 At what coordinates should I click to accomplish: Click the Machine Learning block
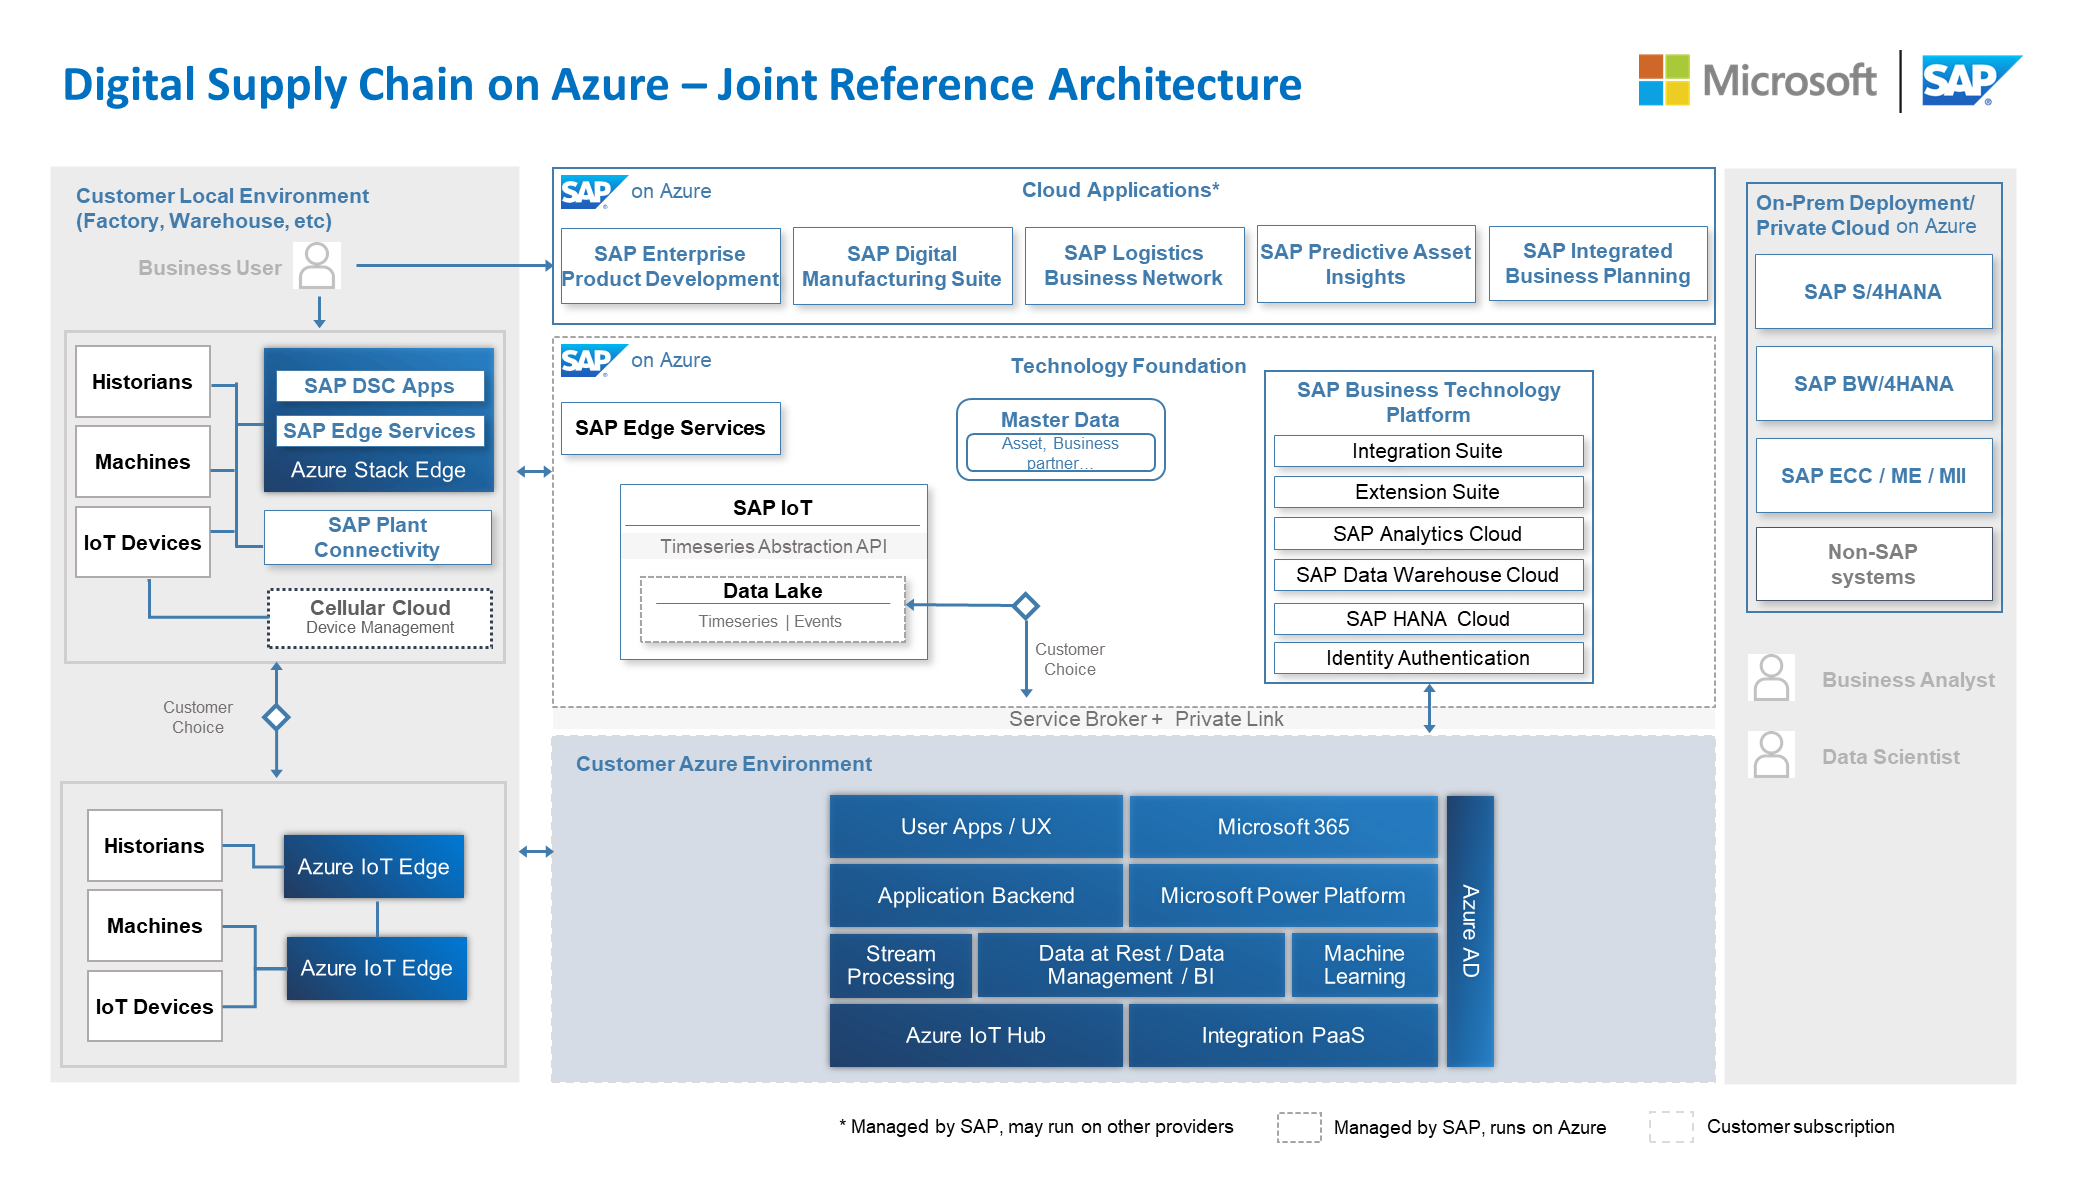1364,965
